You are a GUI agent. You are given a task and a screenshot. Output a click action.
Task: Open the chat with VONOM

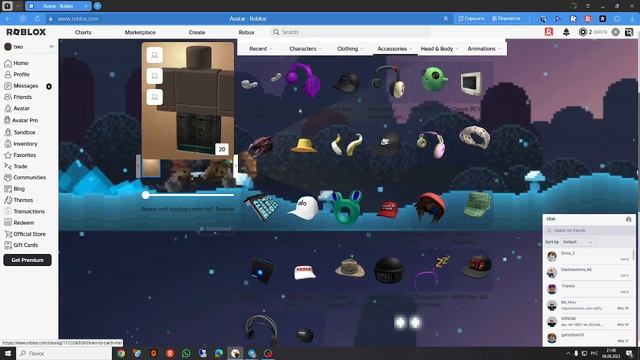(588, 322)
